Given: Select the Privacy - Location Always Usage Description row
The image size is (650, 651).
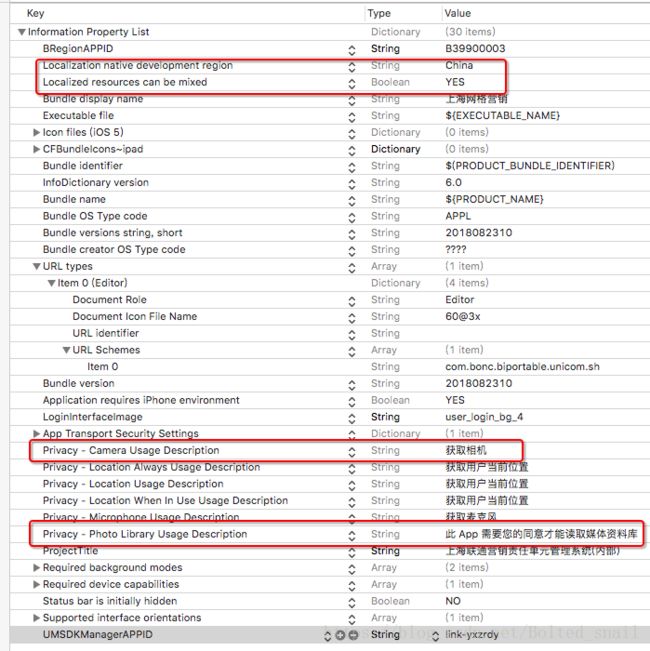Looking at the screenshot, I should click(330, 467).
